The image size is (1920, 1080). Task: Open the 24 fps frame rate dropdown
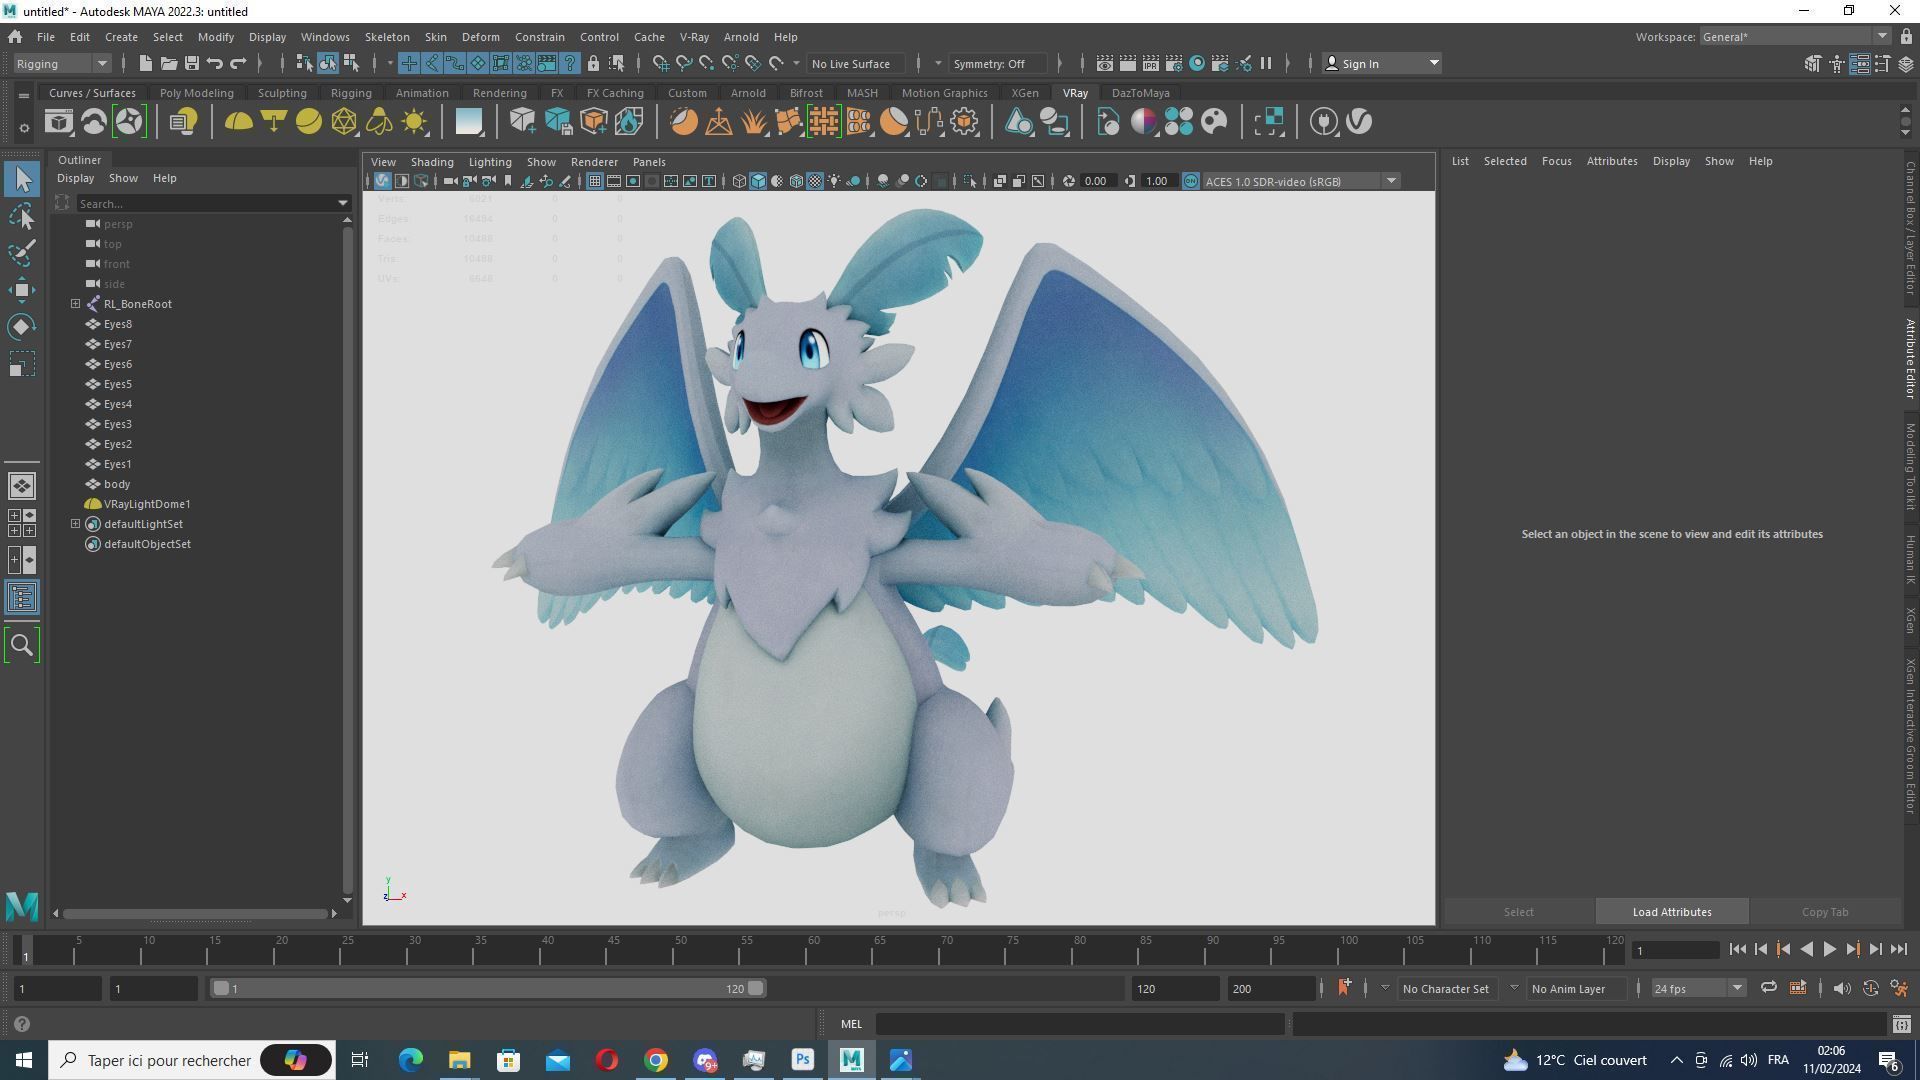click(1698, 989)
